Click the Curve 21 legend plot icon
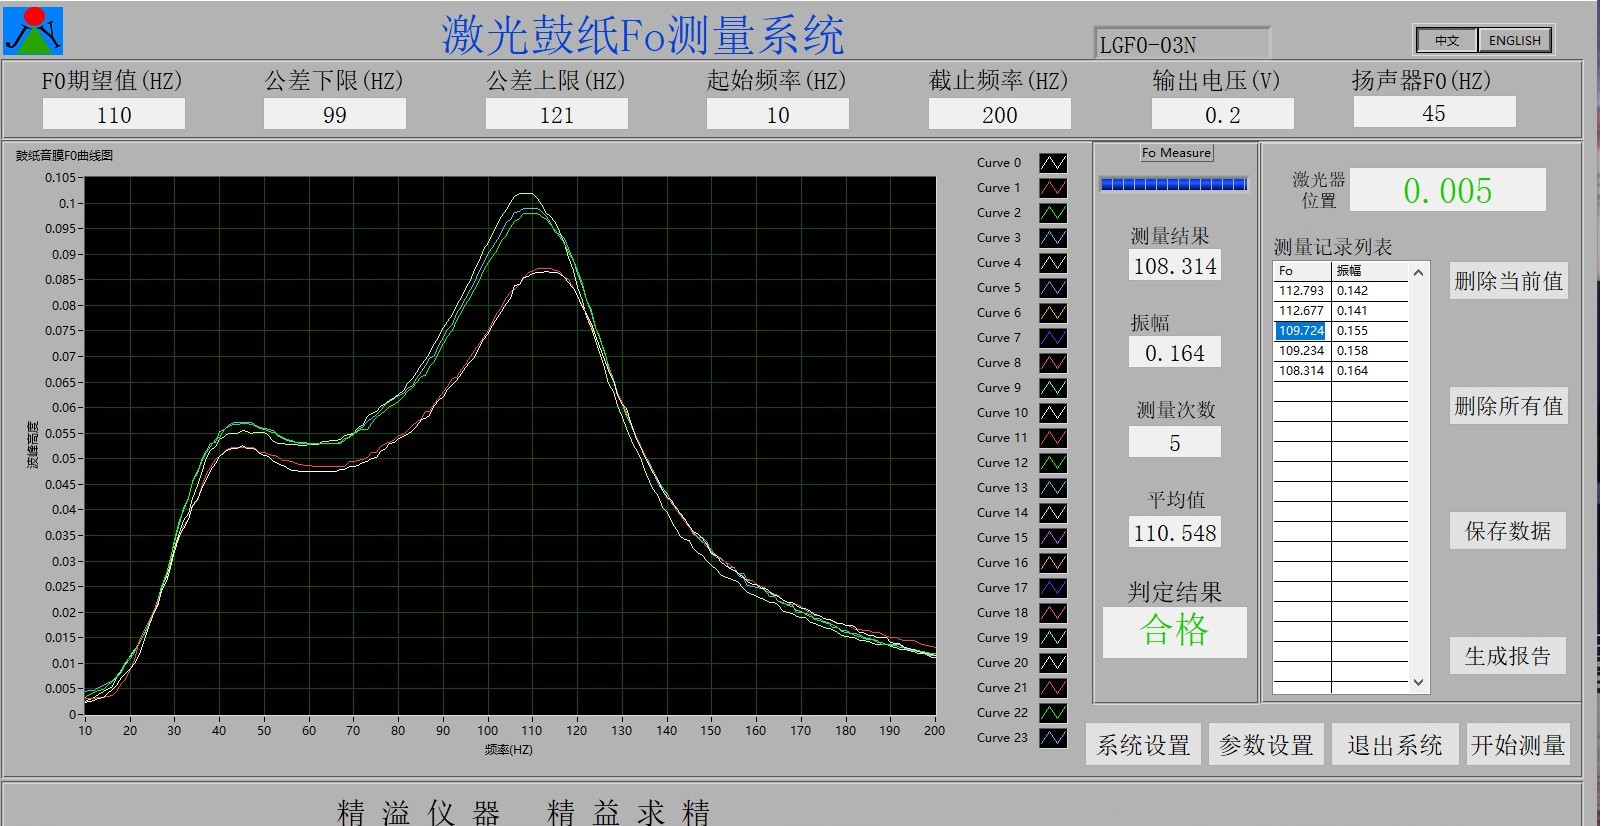The width and height of the screenshot is (1601, 826). tap(1053, 688)
